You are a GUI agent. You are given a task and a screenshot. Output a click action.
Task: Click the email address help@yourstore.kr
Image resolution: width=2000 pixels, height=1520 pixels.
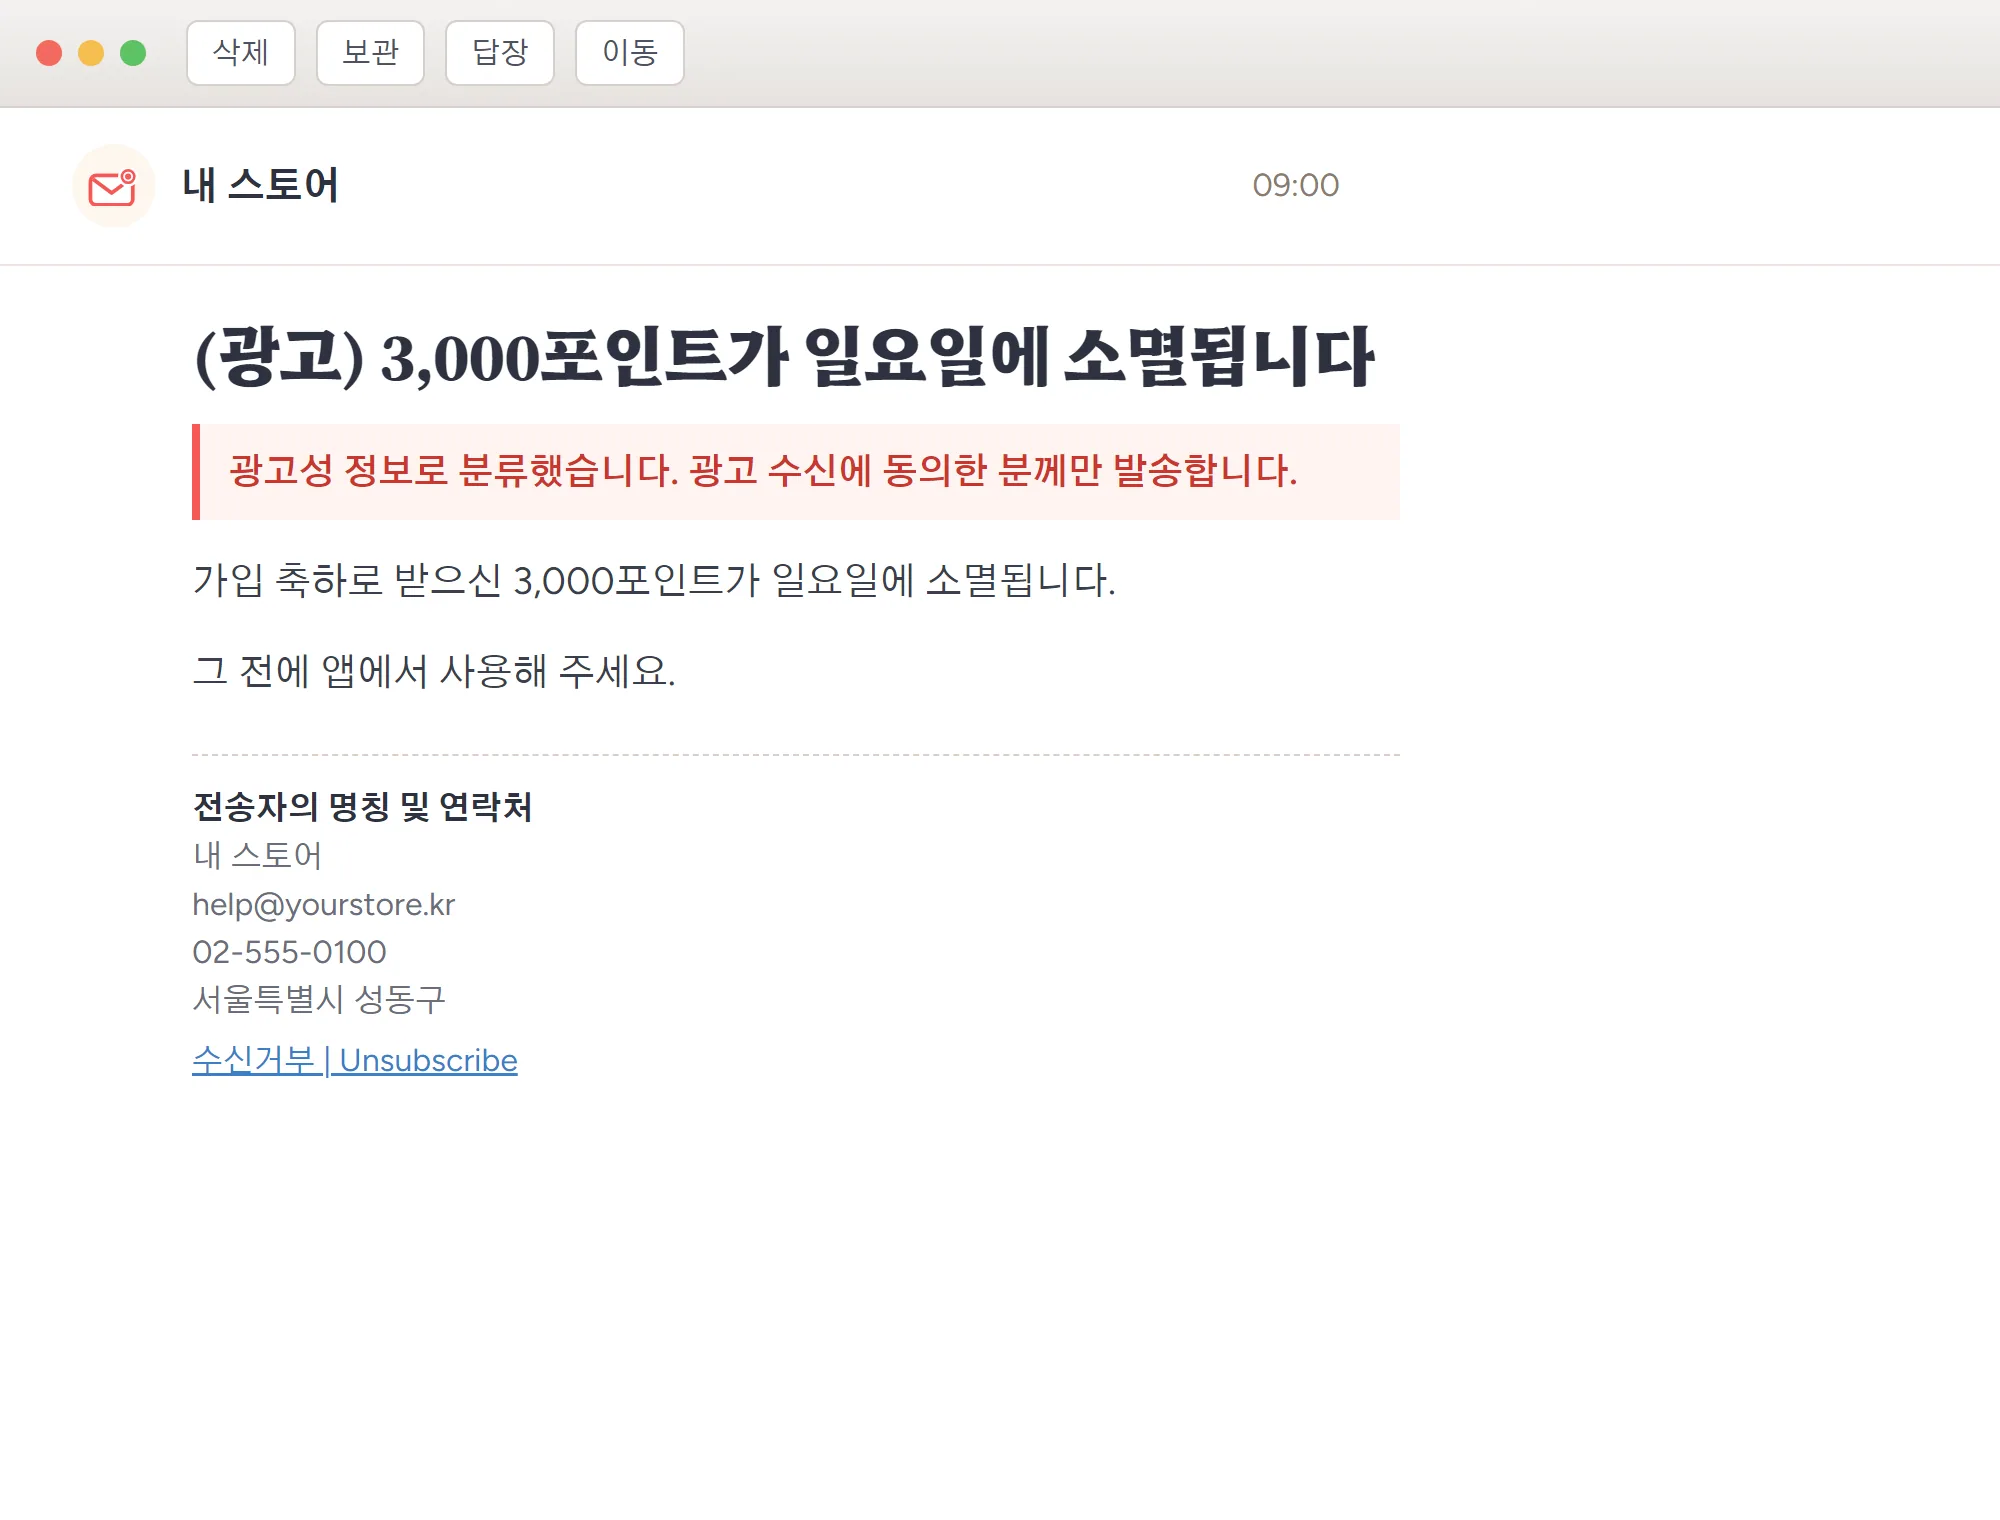323,904
